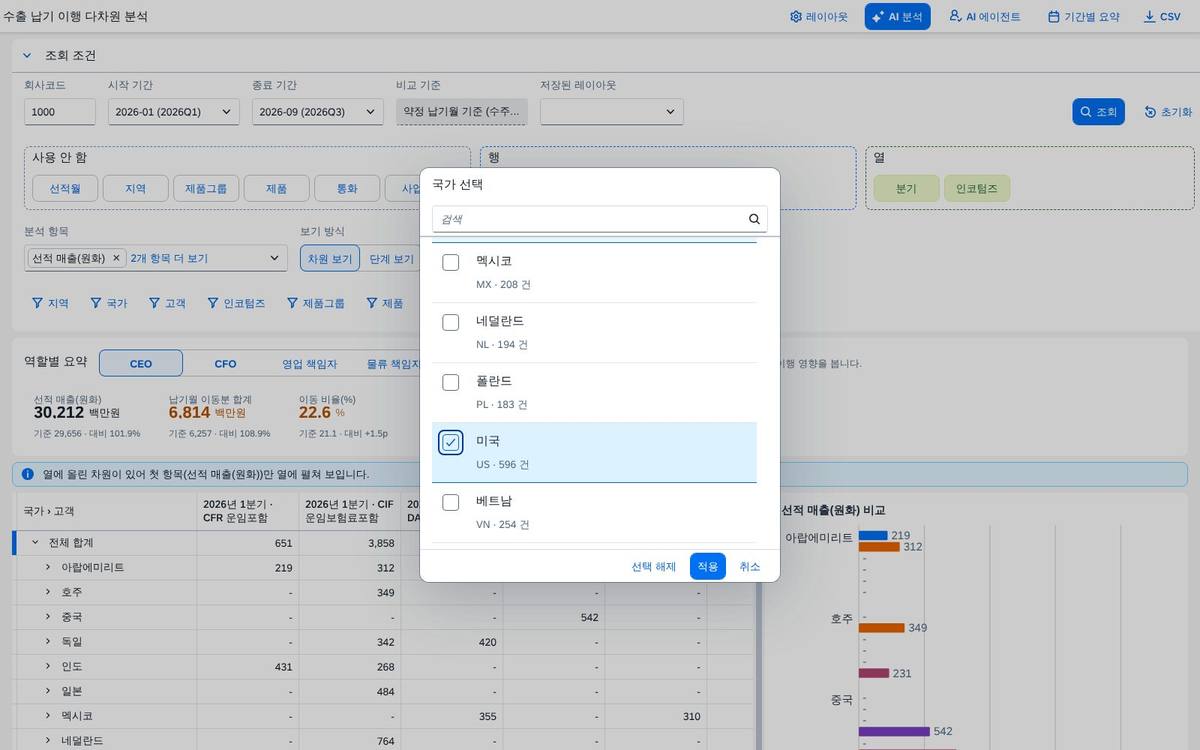Click the 지역 dimension chip
This screenshot has width=1200, height=750.
[x=136, y=188]
